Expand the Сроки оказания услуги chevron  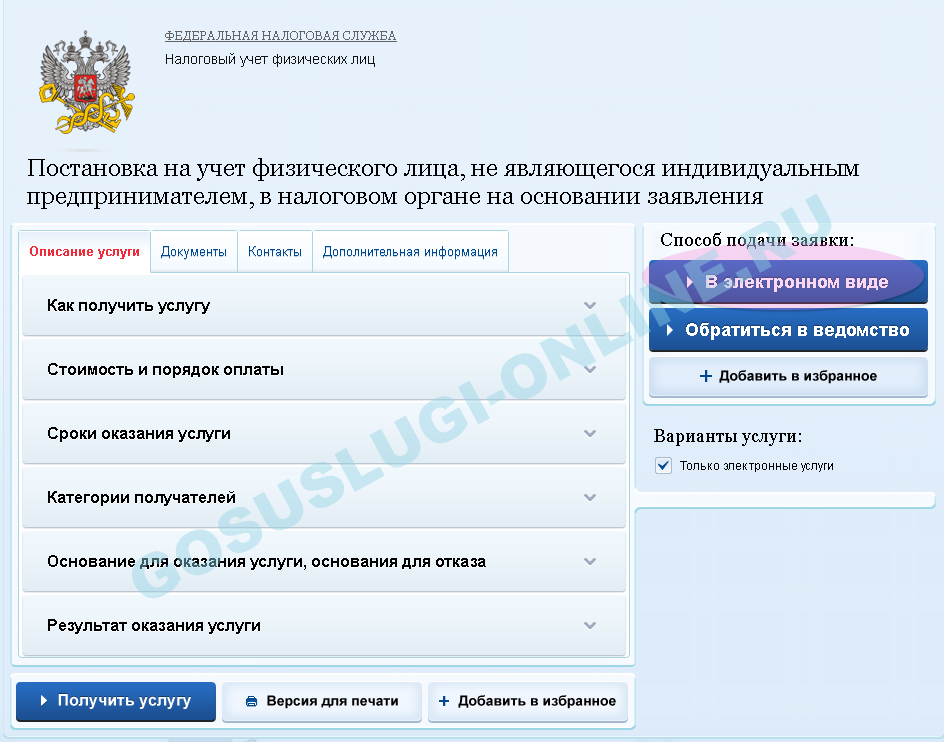[x=590, y=434]
